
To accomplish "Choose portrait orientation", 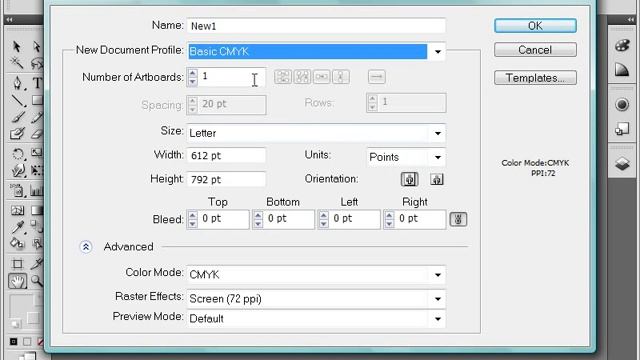I will coord(410,179).
